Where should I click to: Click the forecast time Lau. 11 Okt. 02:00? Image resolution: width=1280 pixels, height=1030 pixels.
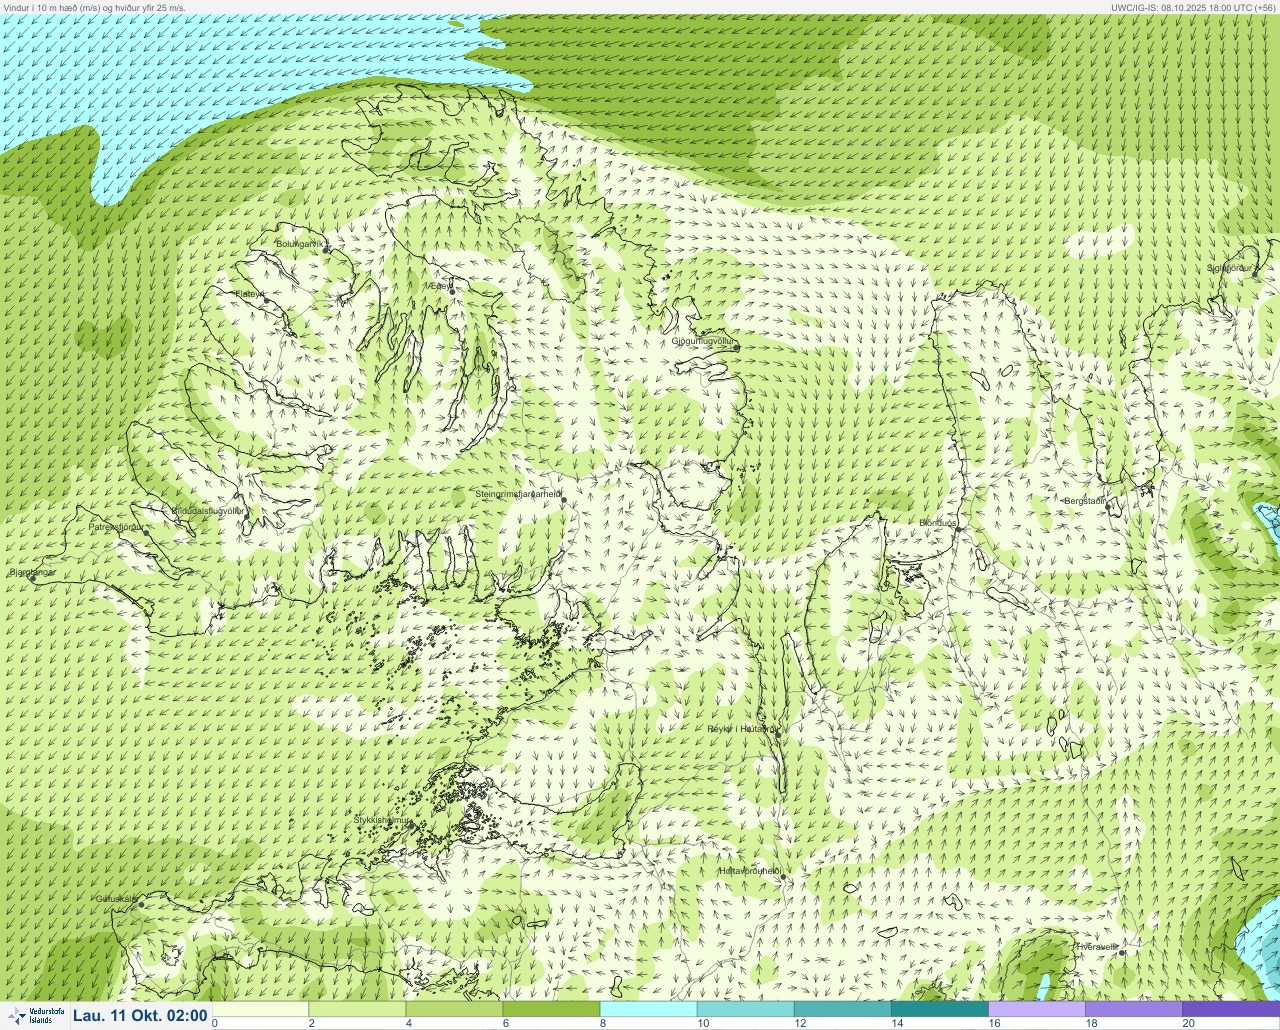(140, 1016)
